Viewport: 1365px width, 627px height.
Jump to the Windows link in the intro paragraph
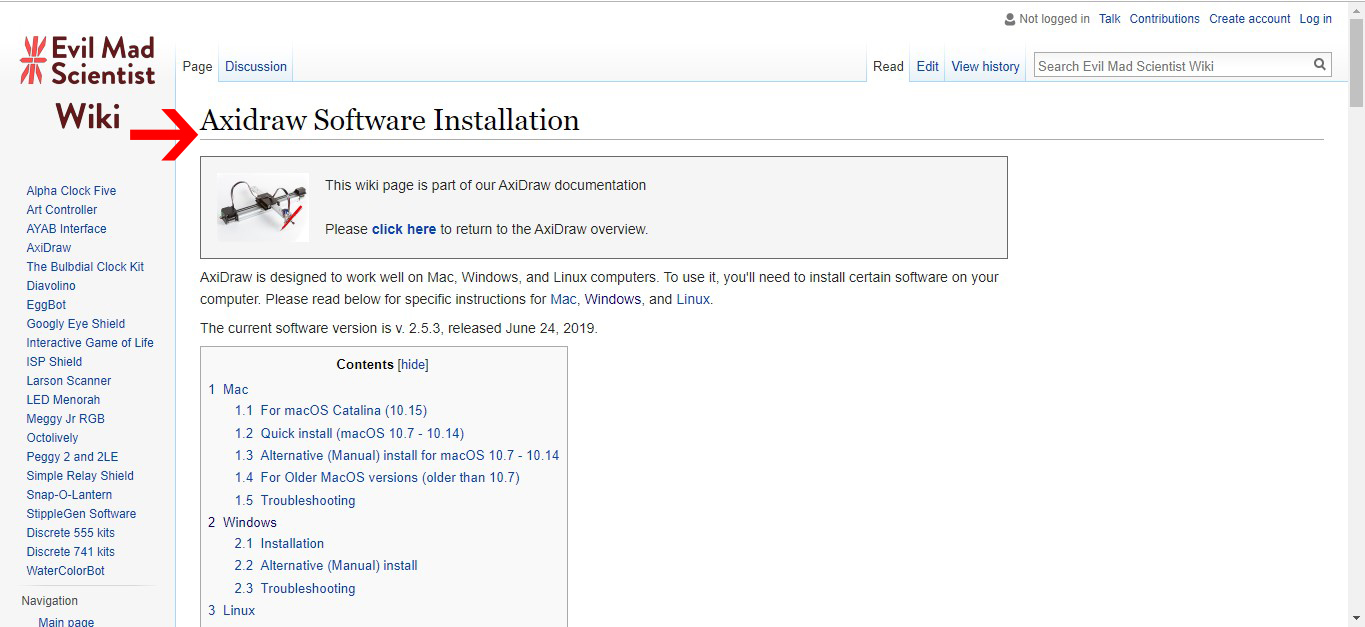(x=613, y=299)
